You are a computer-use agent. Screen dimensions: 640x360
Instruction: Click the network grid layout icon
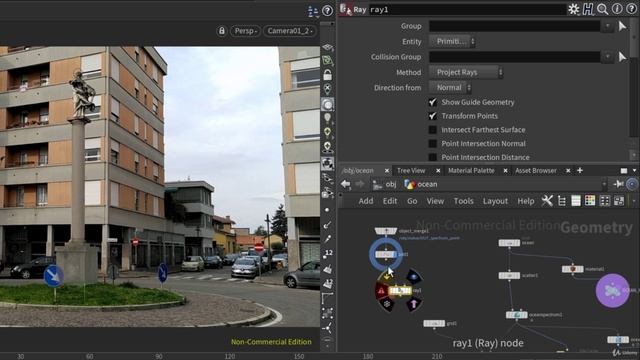[604, 201]
